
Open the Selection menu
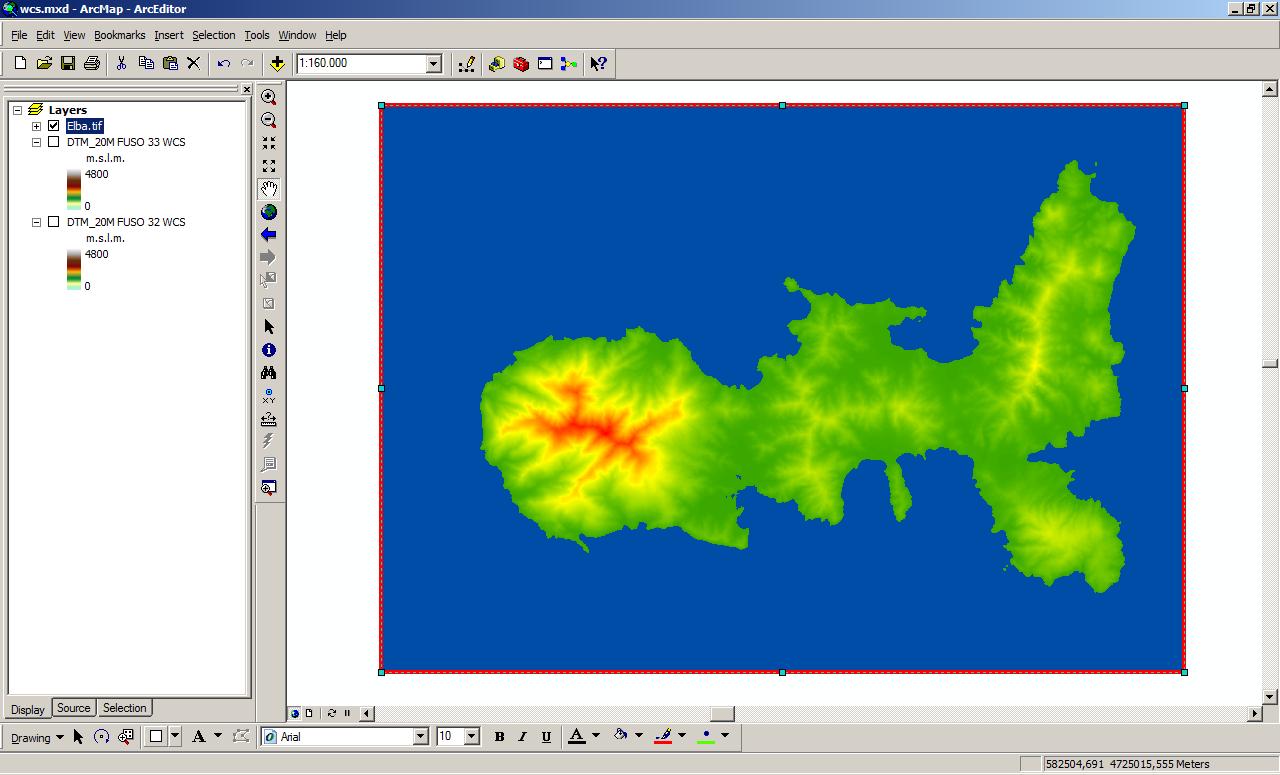(x=213, y=35)
